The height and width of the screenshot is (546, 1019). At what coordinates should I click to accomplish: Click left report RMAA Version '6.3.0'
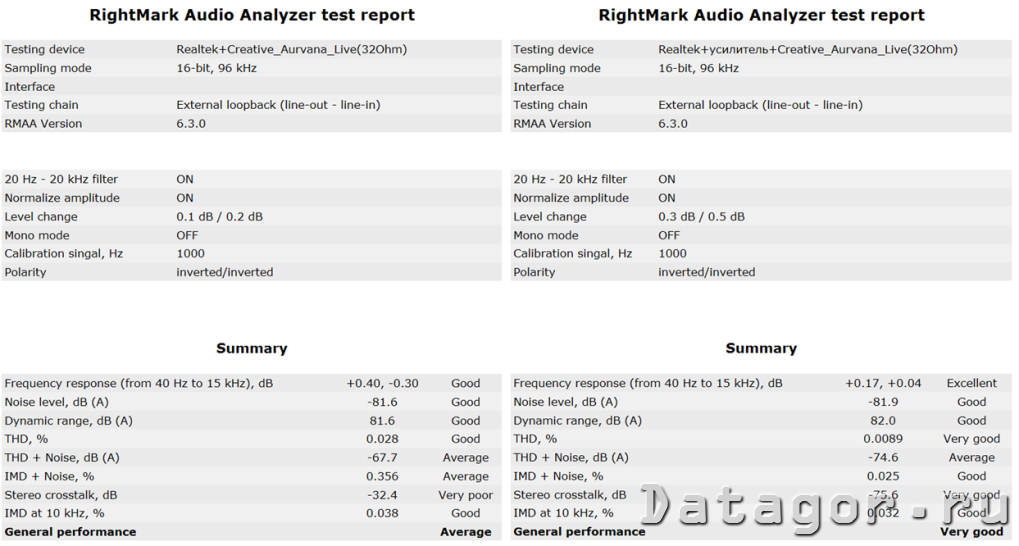click(x=191, y=124)
